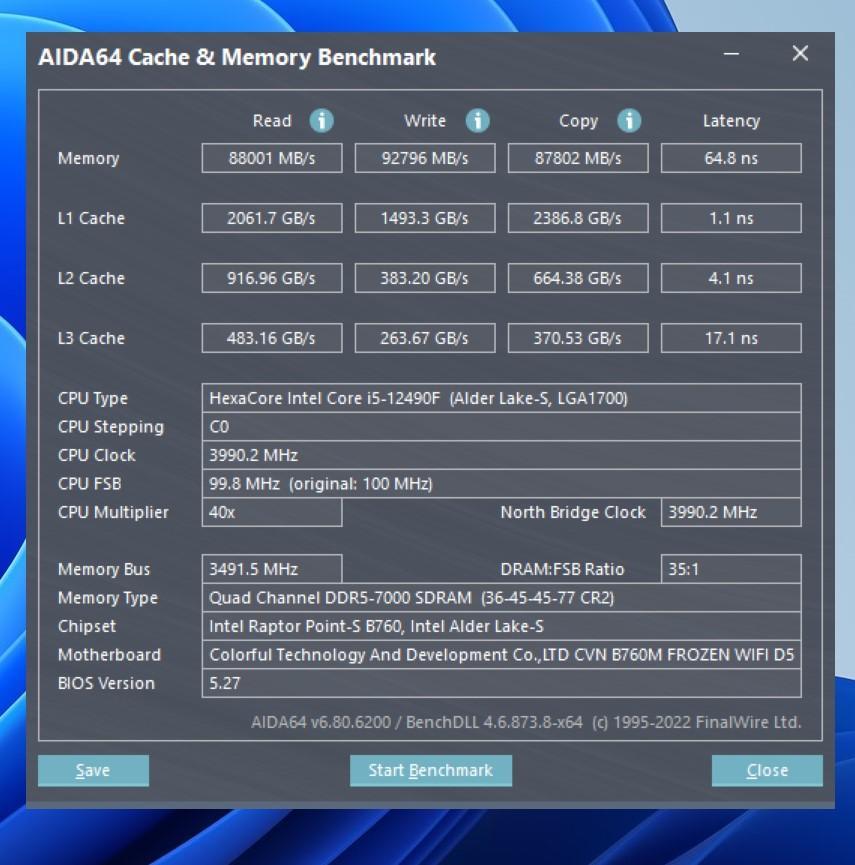Screen dimensions: 855x865
Task: Click Start Benchmark button
Action: click(430, 770)
